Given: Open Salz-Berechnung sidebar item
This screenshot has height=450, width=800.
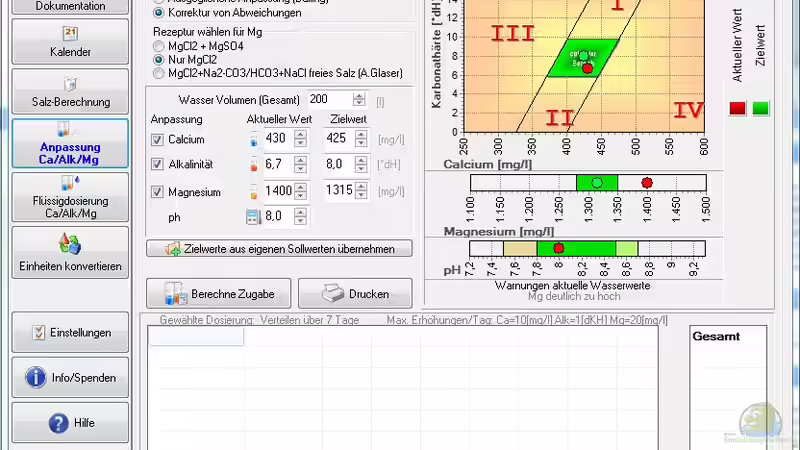Looking at the screenshot, I should [70, 92].
